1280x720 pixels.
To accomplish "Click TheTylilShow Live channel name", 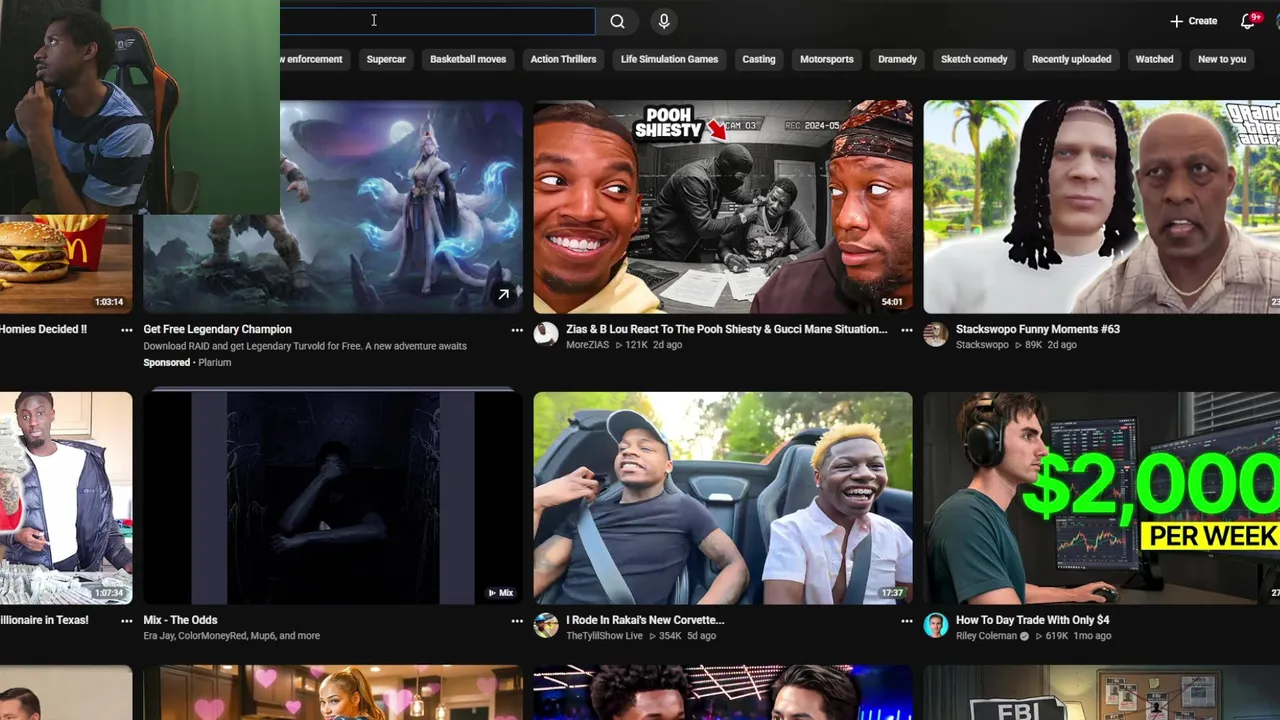I will (x=604, y=636).
